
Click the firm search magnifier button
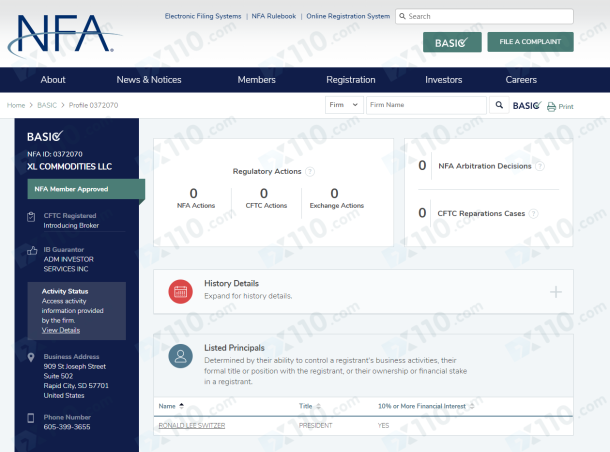coord(499,105)
